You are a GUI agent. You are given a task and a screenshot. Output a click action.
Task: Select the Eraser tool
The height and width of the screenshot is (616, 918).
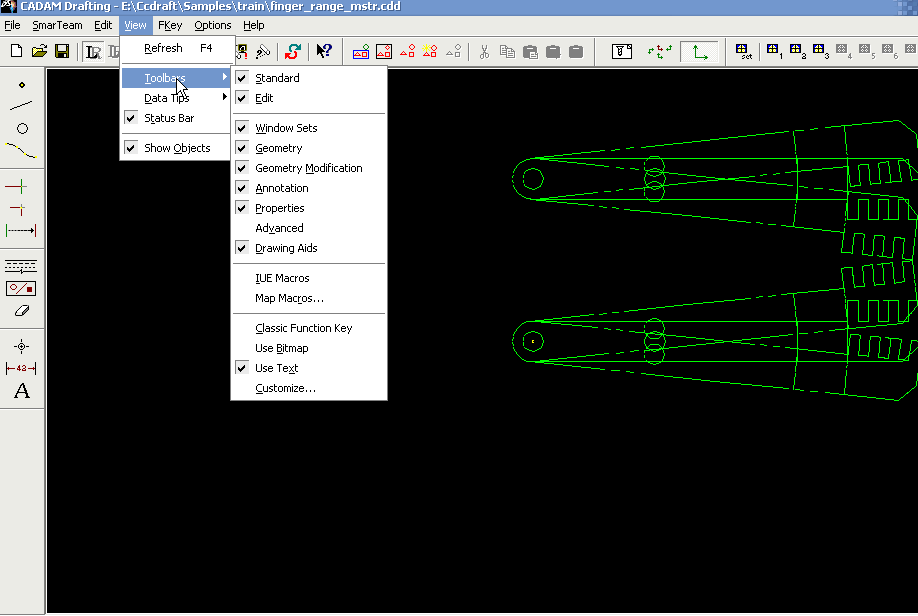coord(22,311)
